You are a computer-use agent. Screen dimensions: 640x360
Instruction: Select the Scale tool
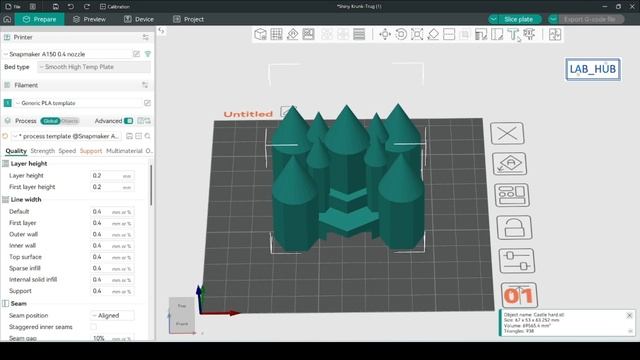417,34
